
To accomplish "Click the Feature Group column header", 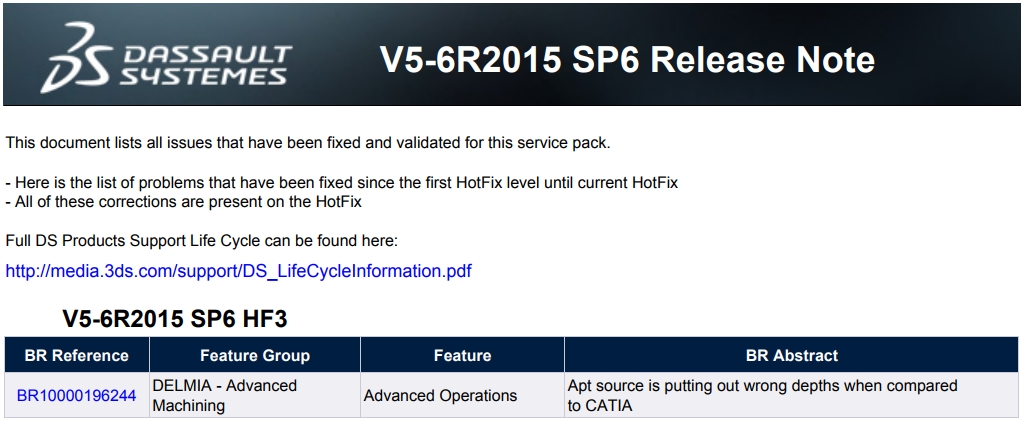I will 255,355.
